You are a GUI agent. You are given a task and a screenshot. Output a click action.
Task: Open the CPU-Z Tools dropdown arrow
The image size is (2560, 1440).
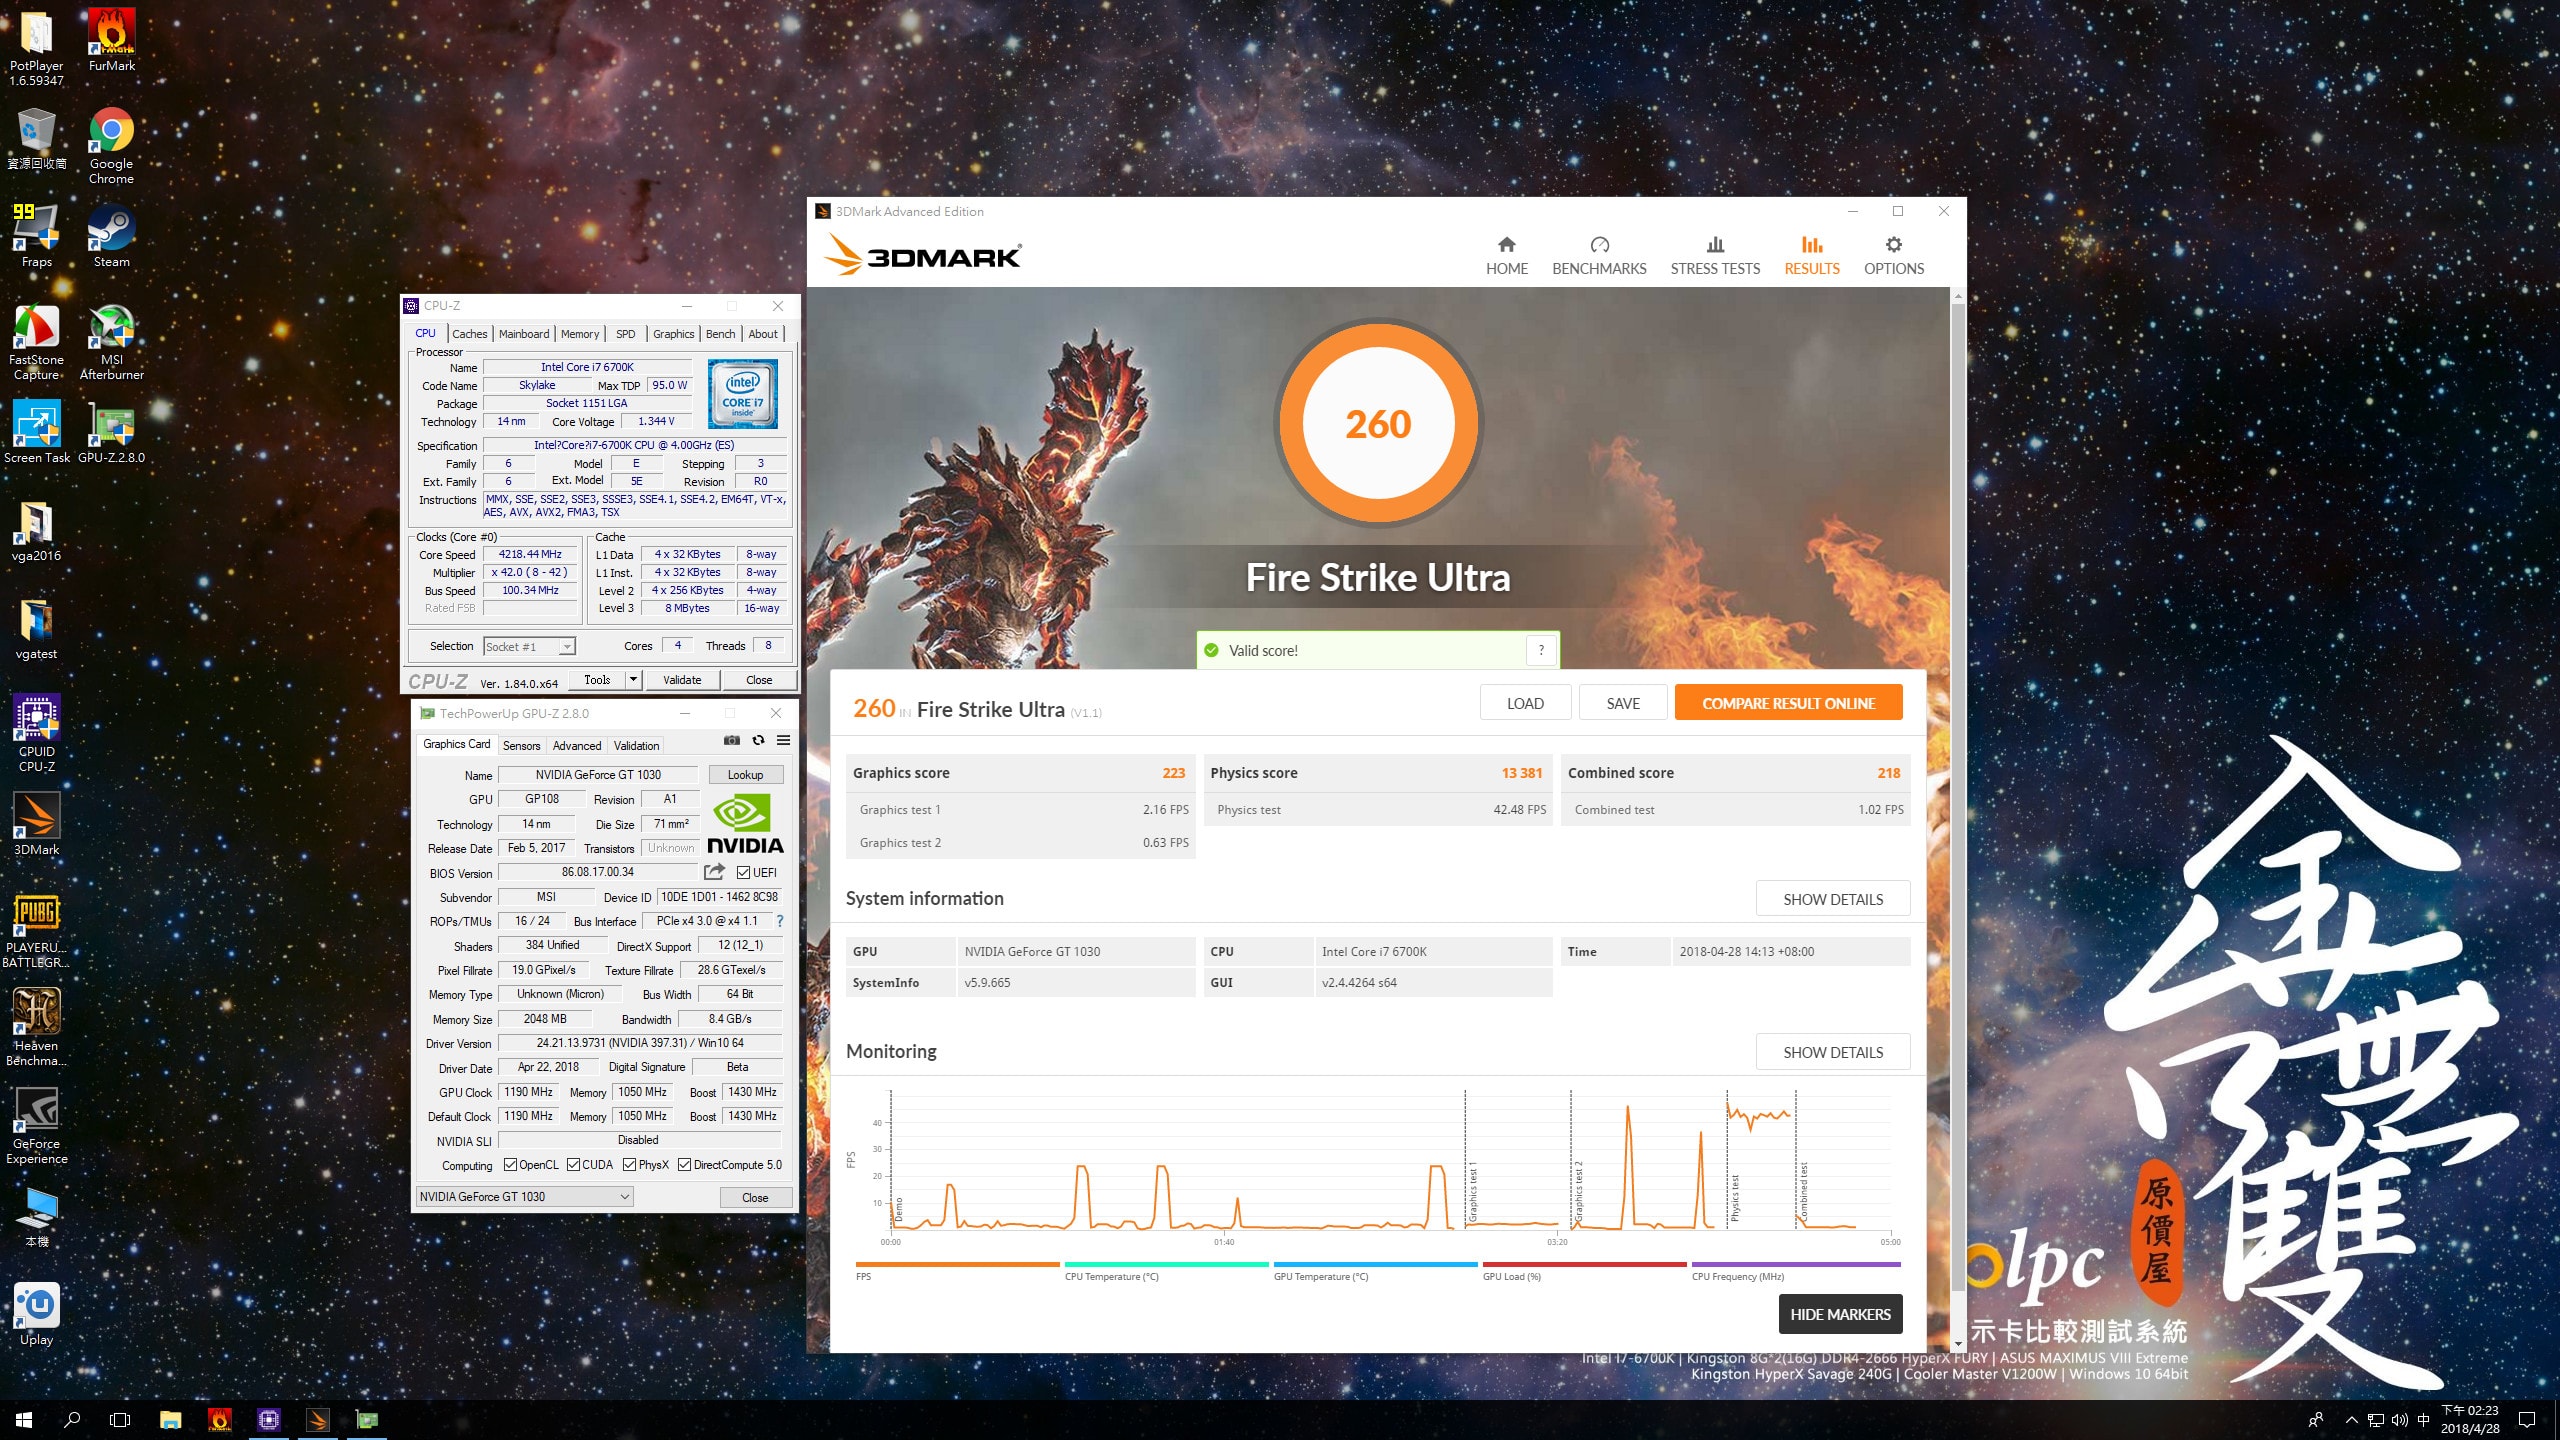[633, 680]
